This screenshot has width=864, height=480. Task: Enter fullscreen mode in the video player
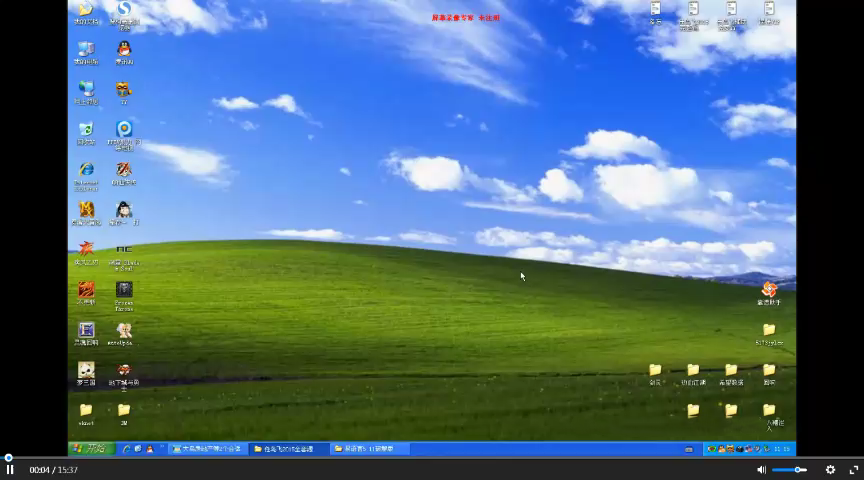click(x=854, y=470)
